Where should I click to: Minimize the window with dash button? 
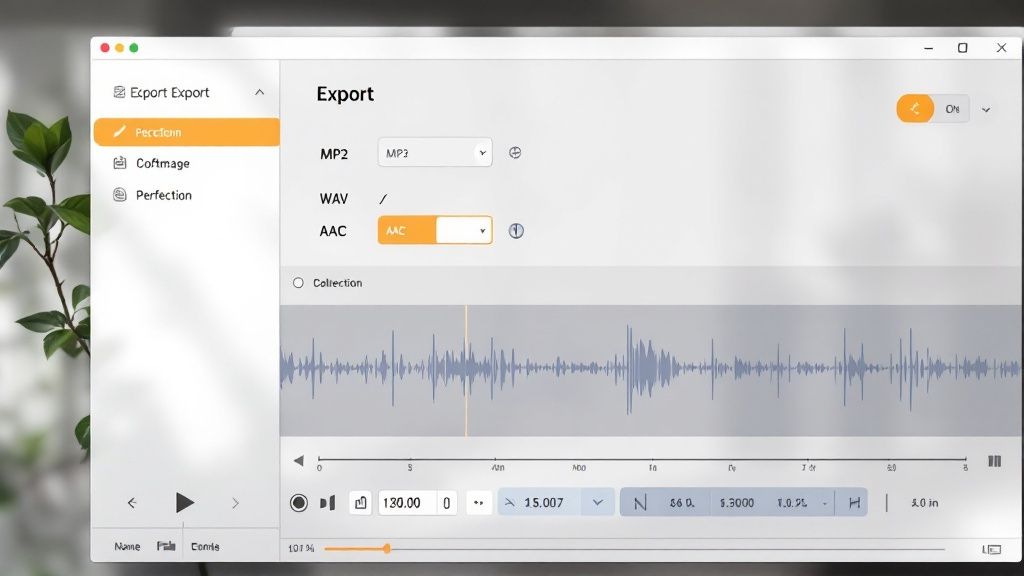pos(929,48)
